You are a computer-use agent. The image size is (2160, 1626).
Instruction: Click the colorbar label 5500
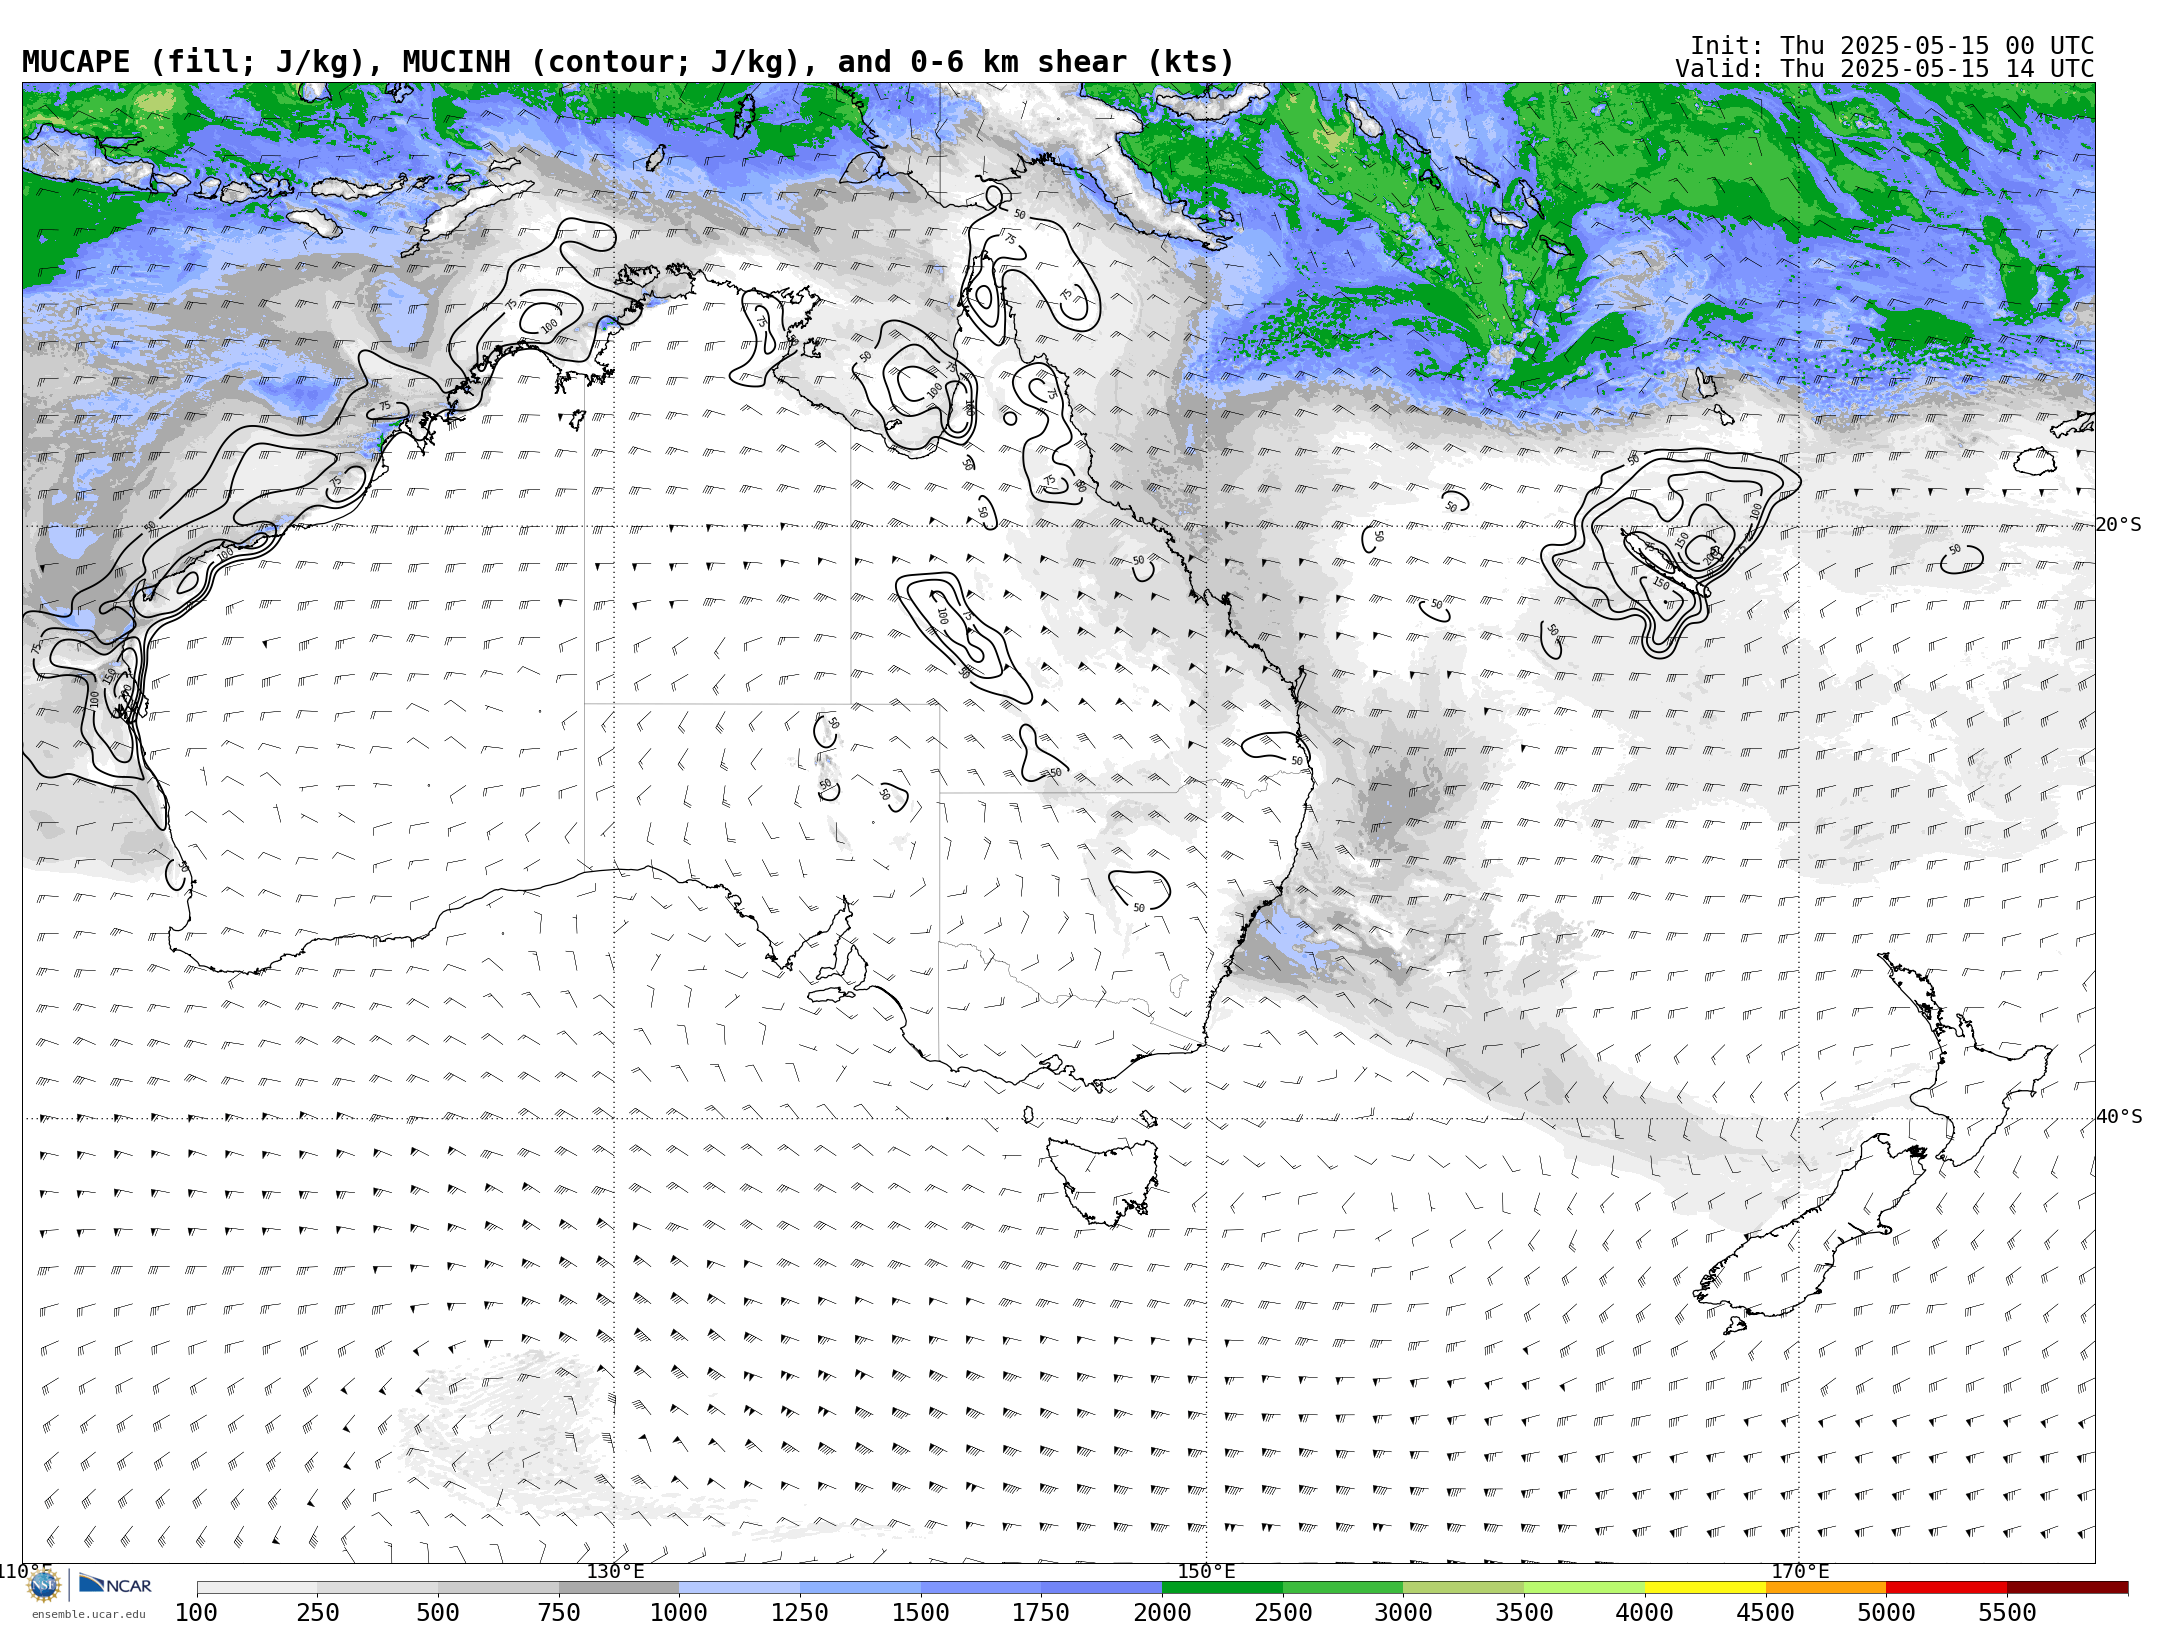tap(2007, 1613)
